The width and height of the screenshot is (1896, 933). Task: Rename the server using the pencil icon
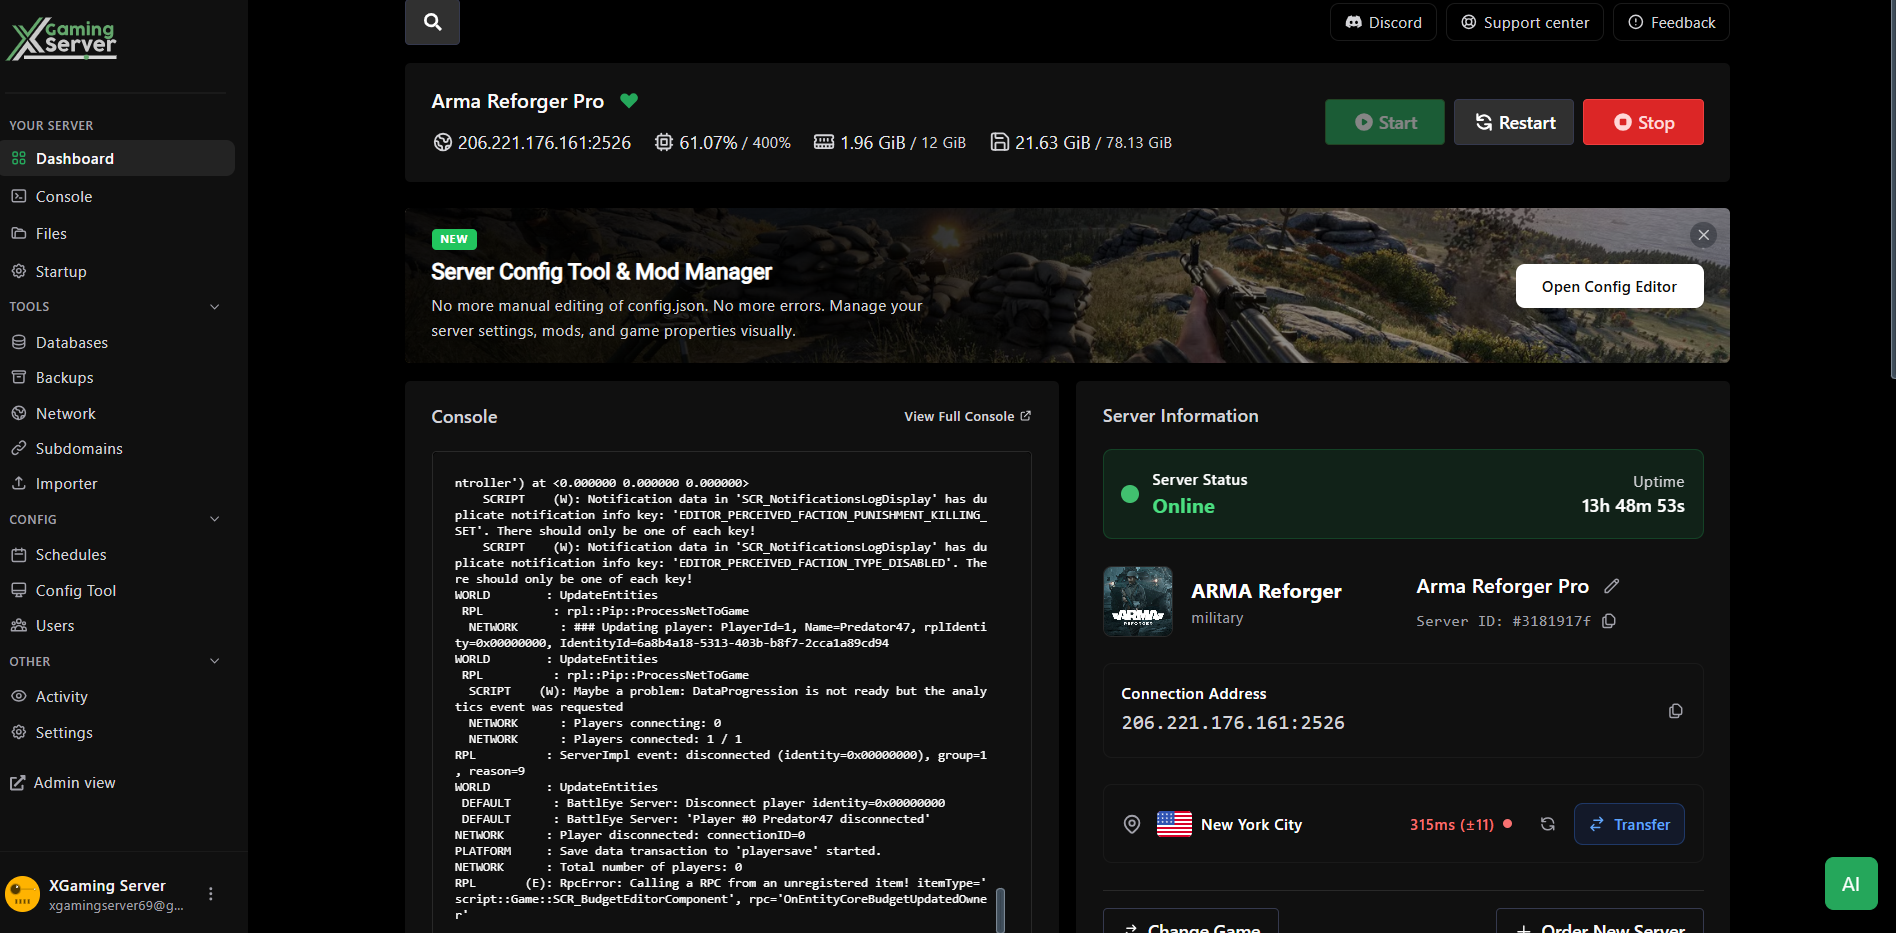click(x=1612, y=585)
